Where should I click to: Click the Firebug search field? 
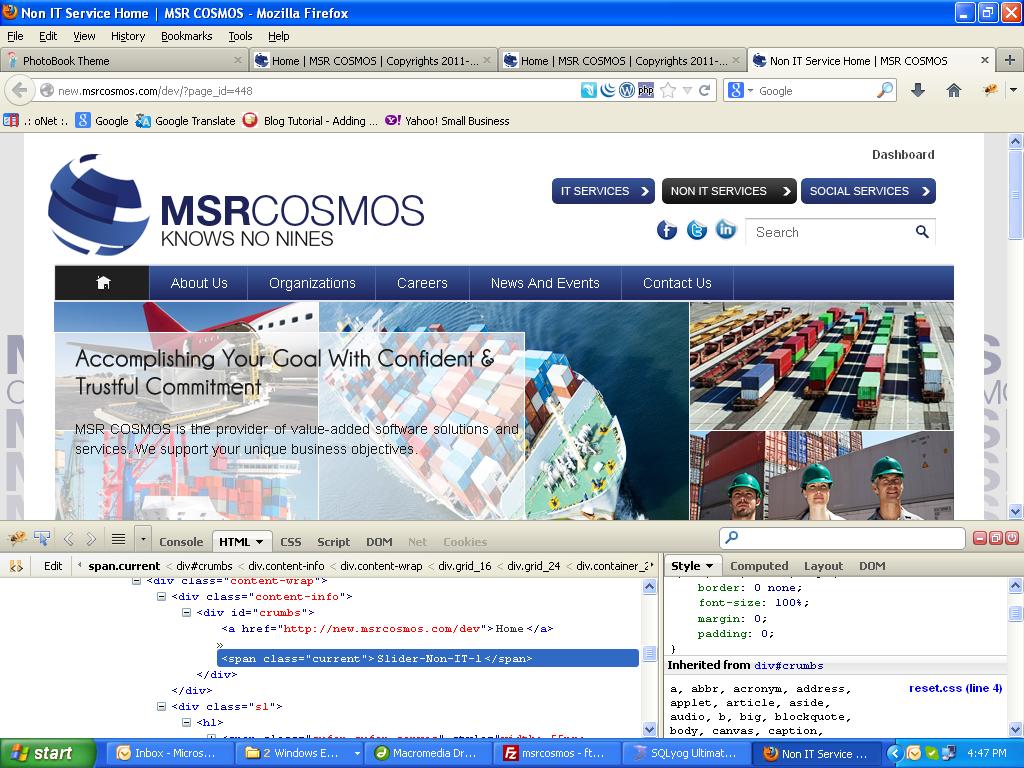tap(842, 538)
